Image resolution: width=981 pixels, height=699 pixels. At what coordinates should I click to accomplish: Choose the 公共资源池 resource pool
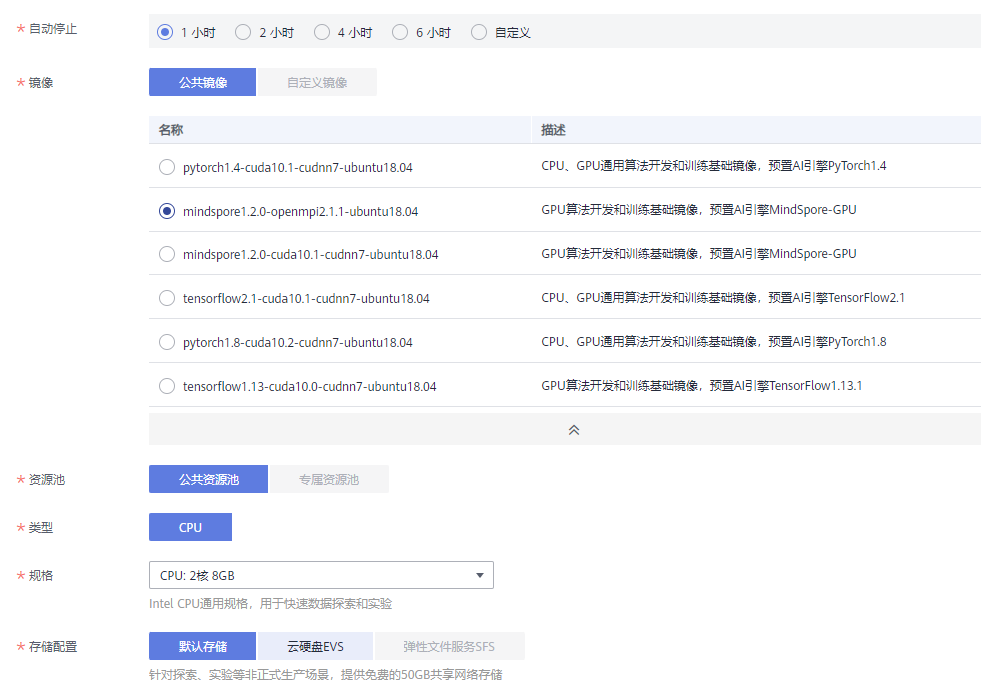coord(208,479)
